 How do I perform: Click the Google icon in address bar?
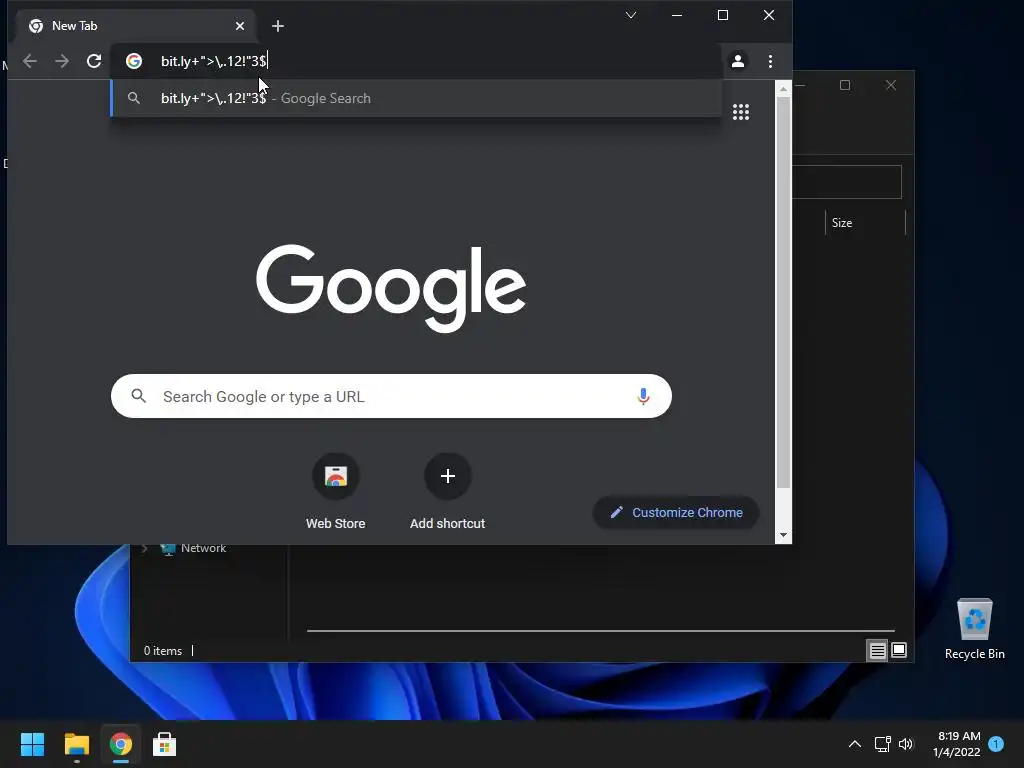(x=134, y=61)
